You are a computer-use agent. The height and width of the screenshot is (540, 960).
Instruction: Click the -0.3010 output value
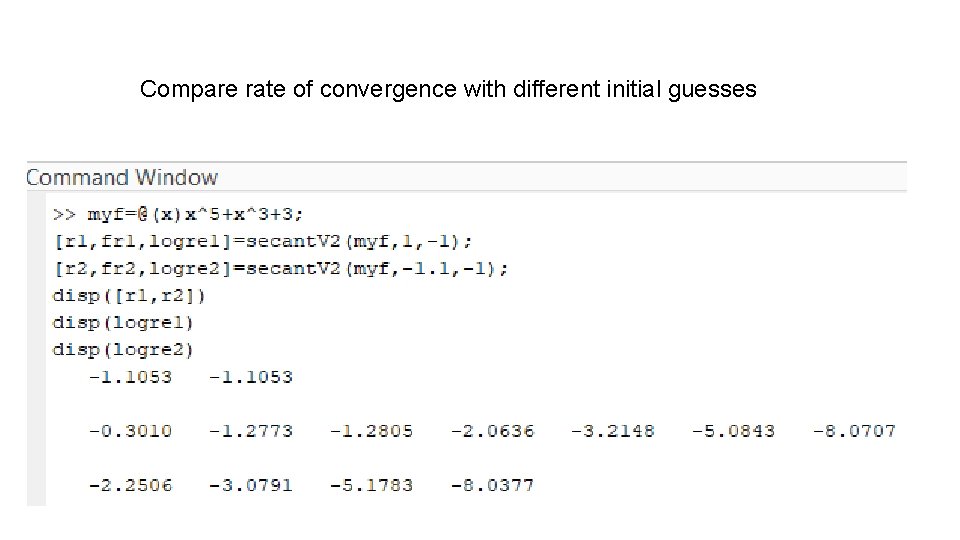[130, 431]
